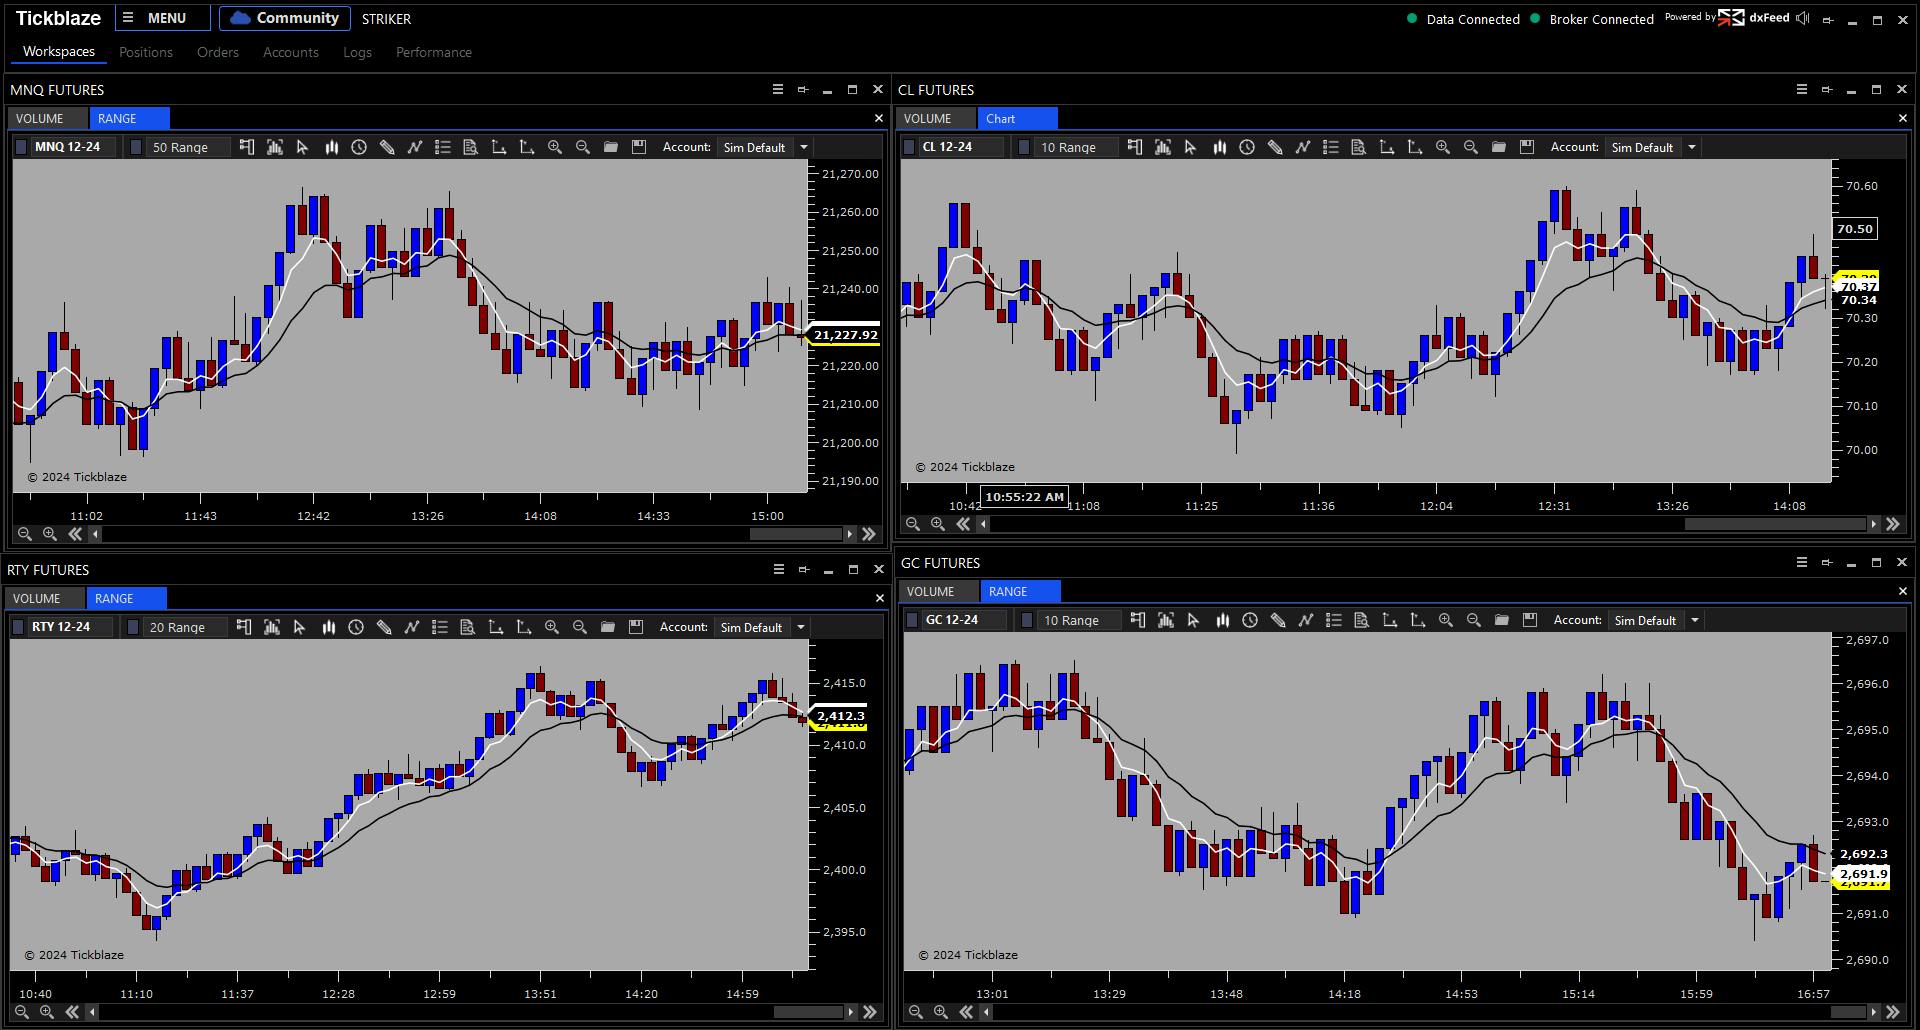The width and height of the screenshot is (1920, 1030).
Task: Click the 20 Range period field
Action: (x=186, y=627)
